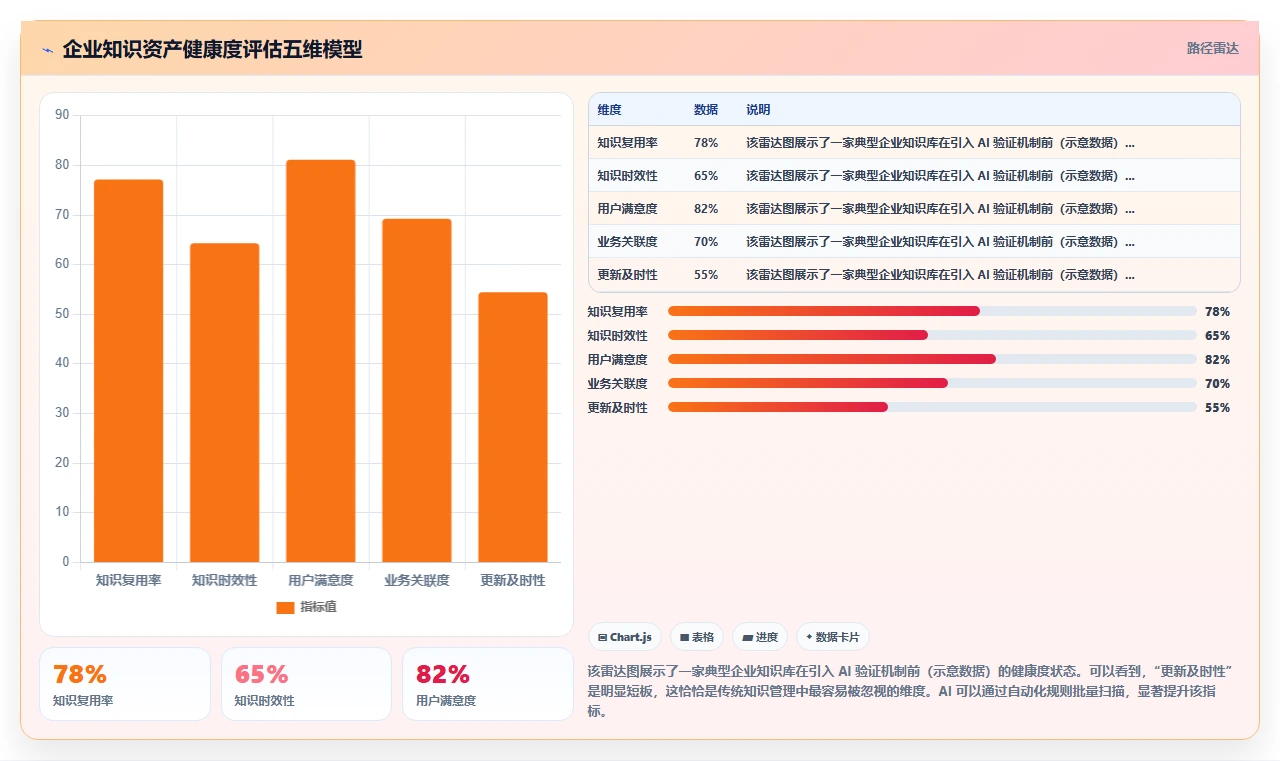Select the 业务关联度 row label in the table

628,242
